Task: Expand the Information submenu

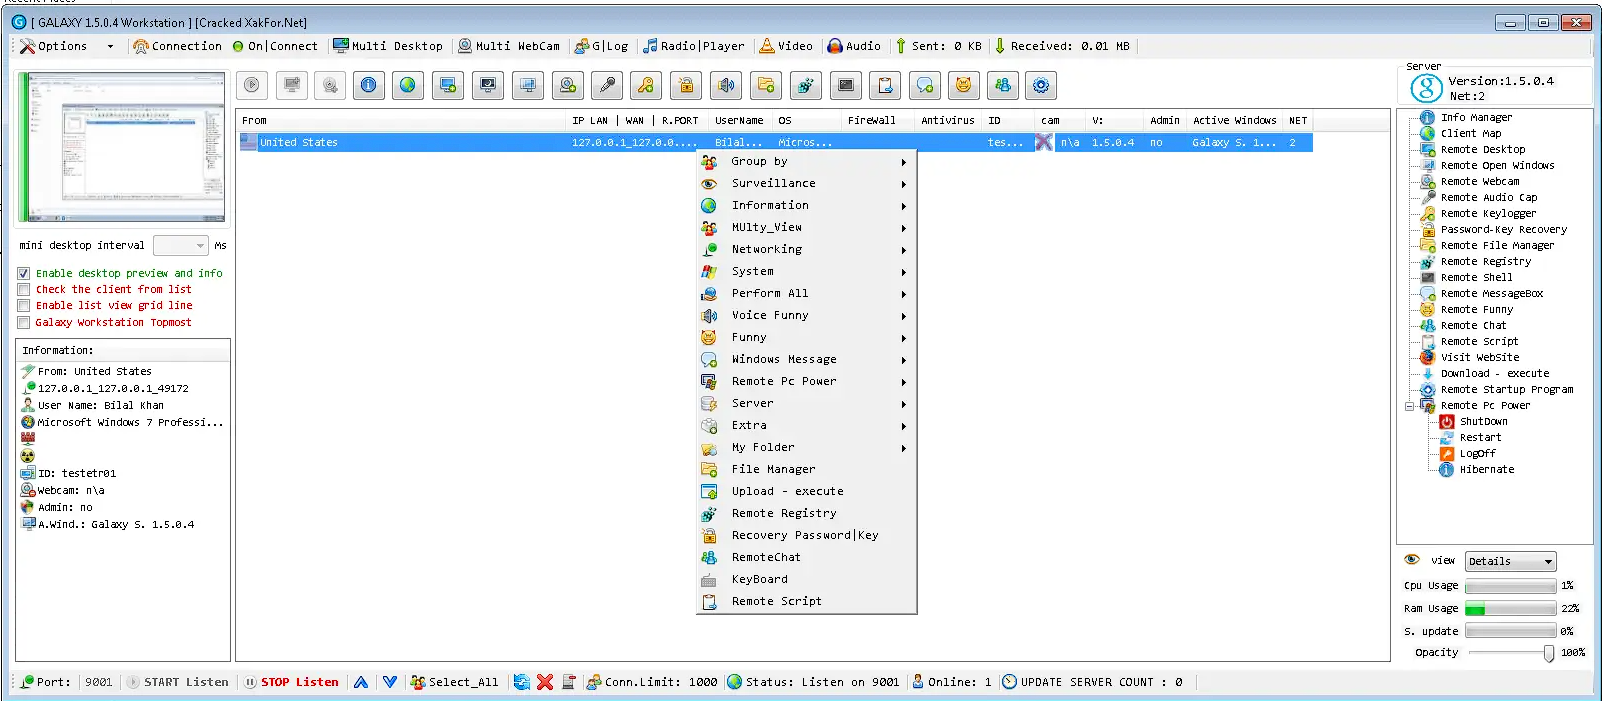Action: (806, 205)
